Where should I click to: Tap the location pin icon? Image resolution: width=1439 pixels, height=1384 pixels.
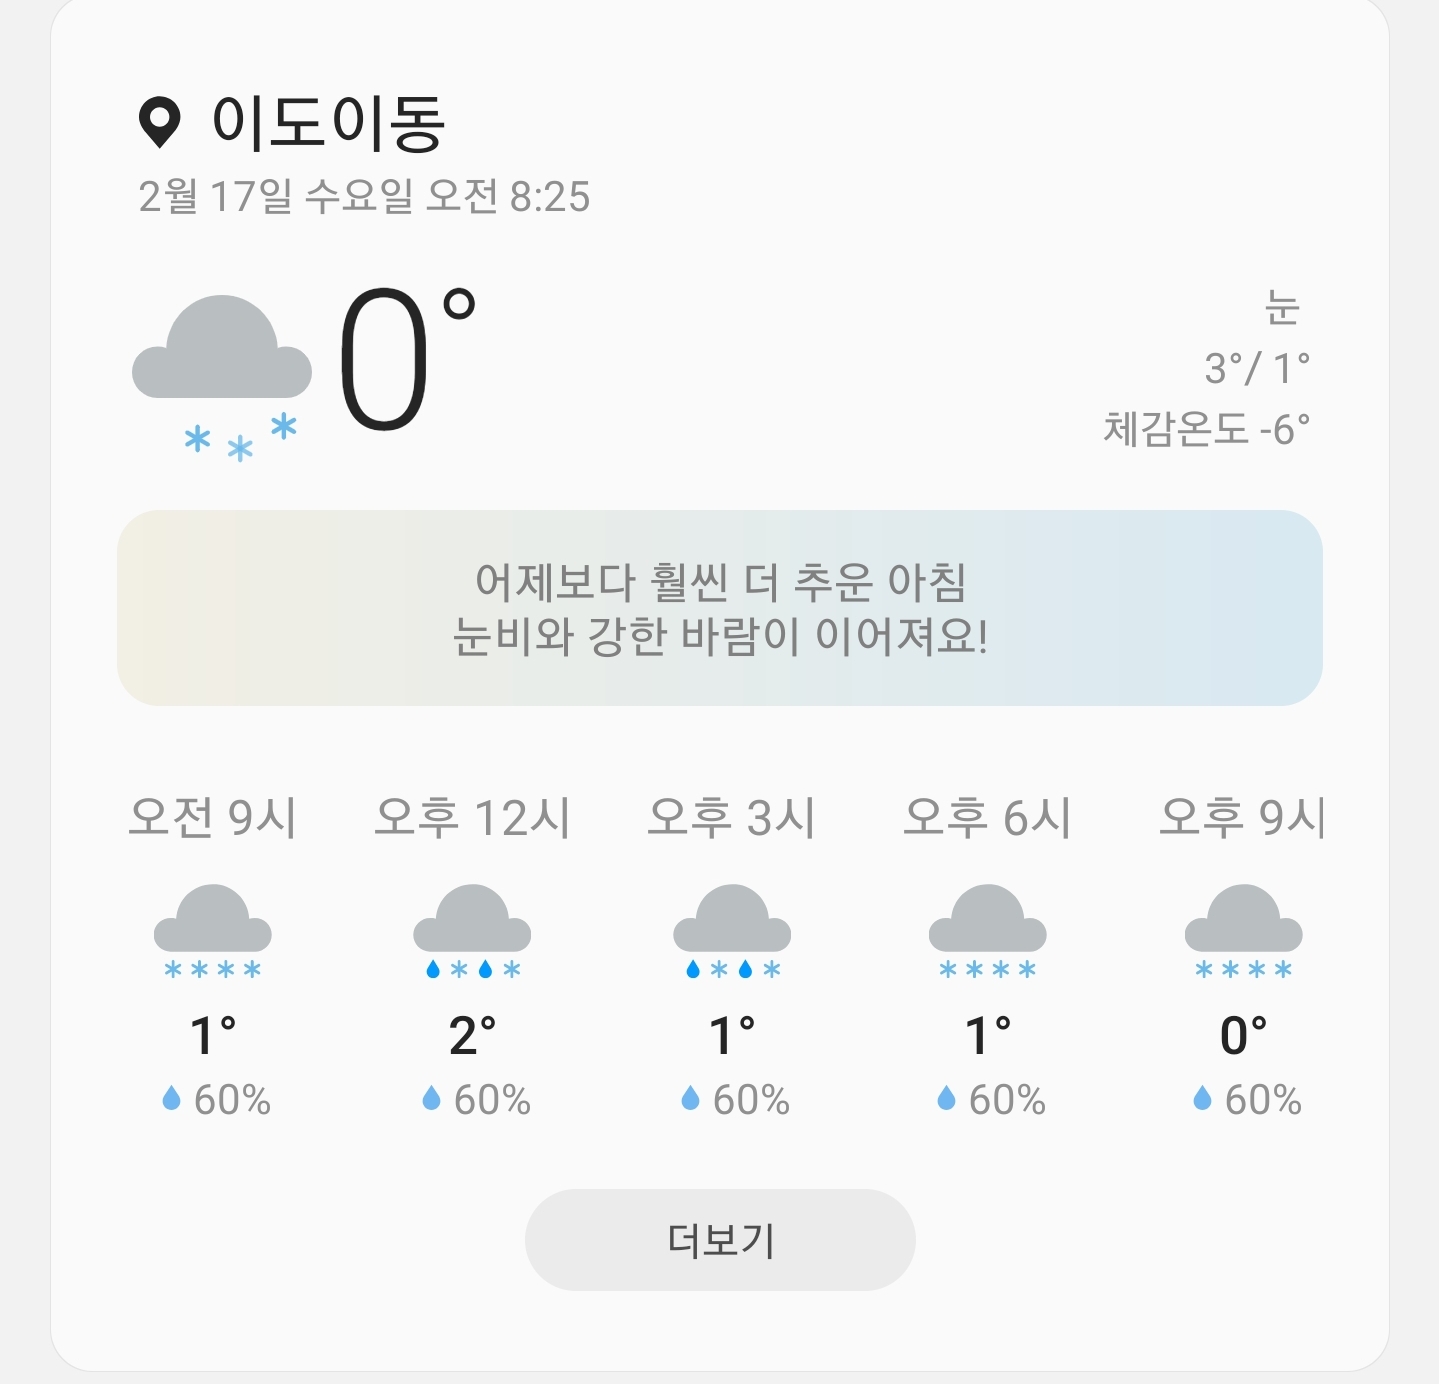pyautogui.click(x=159, y=123)
